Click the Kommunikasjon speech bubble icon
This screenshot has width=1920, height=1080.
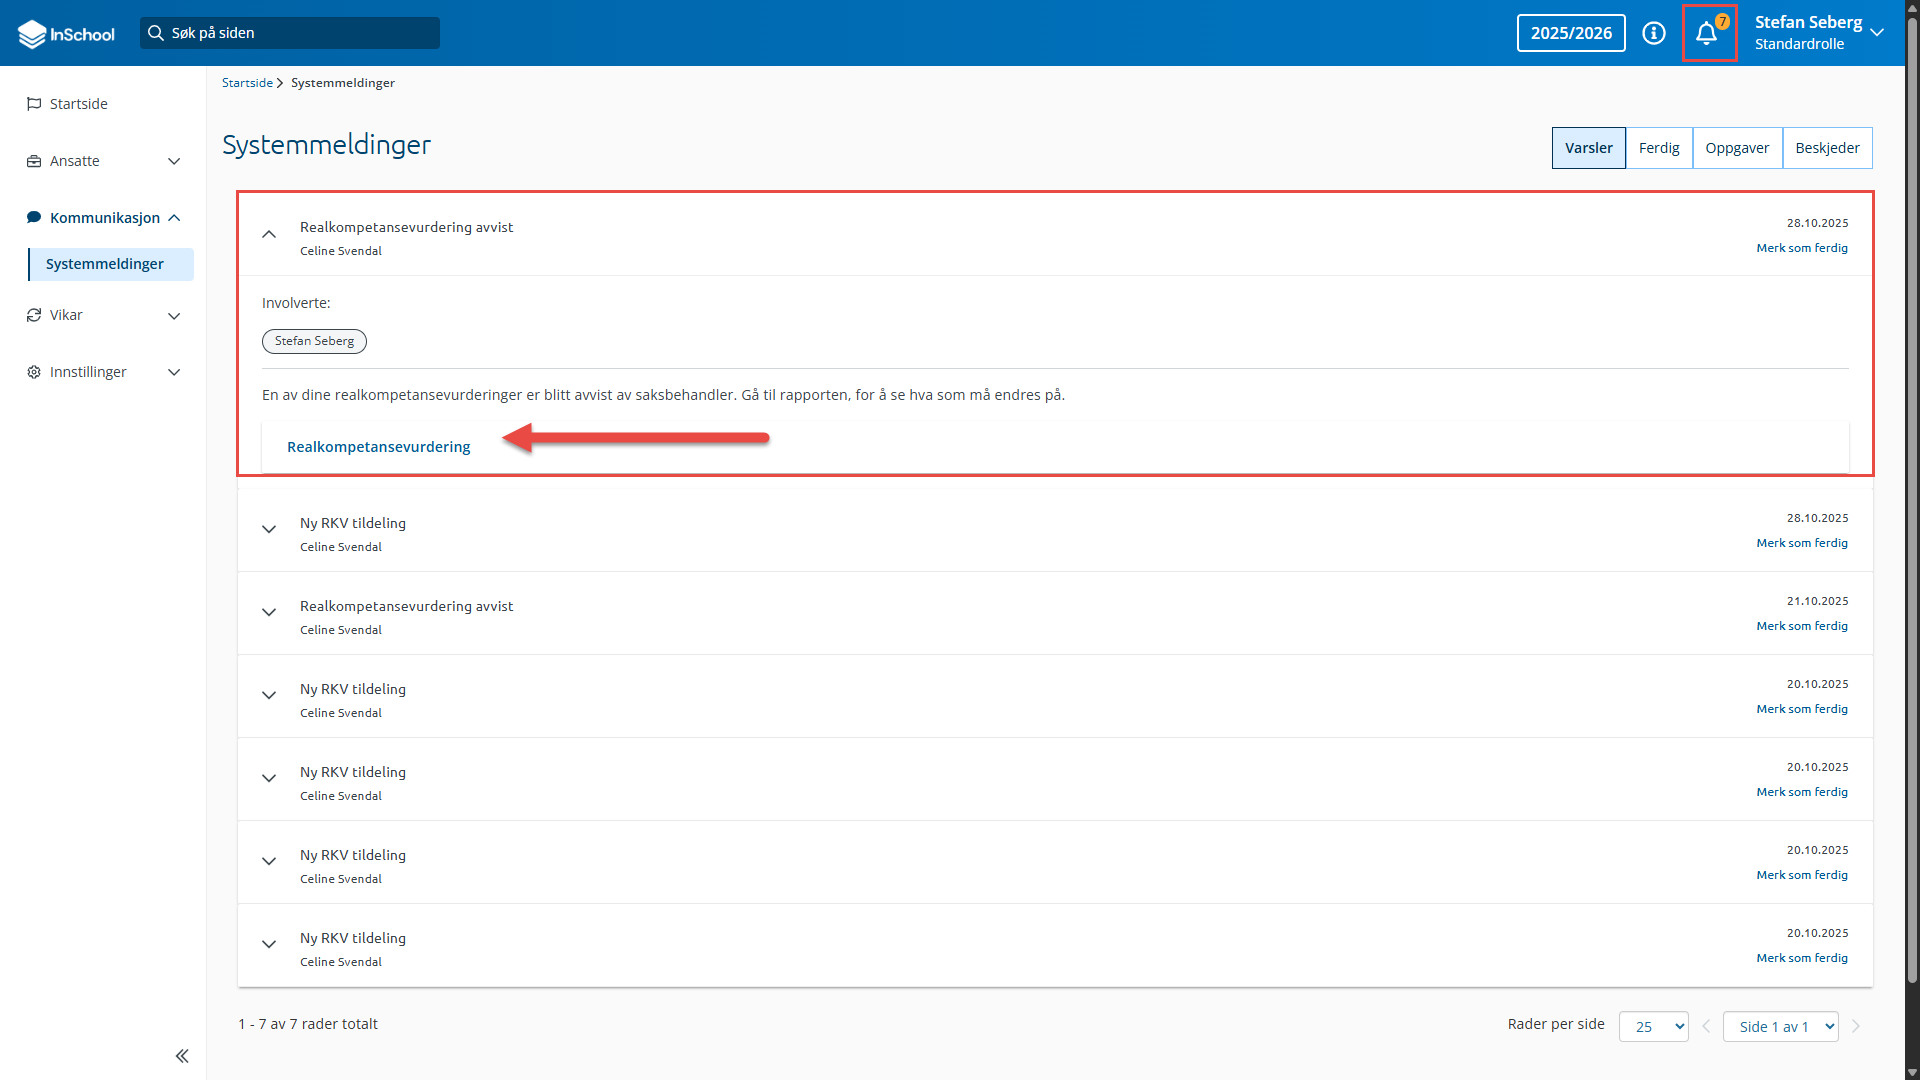pos(34,217)
